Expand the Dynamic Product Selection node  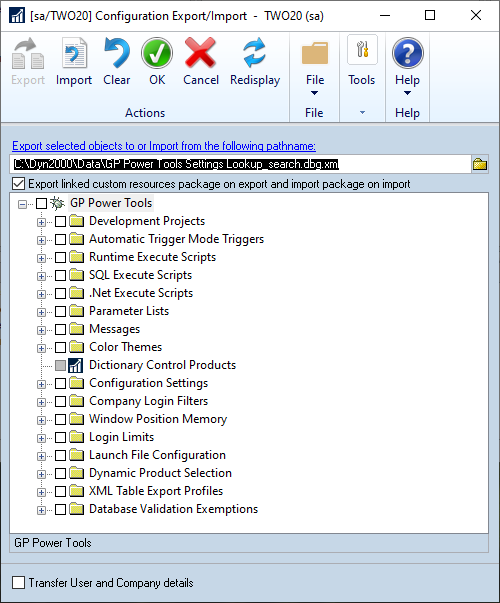pos(41,475)
